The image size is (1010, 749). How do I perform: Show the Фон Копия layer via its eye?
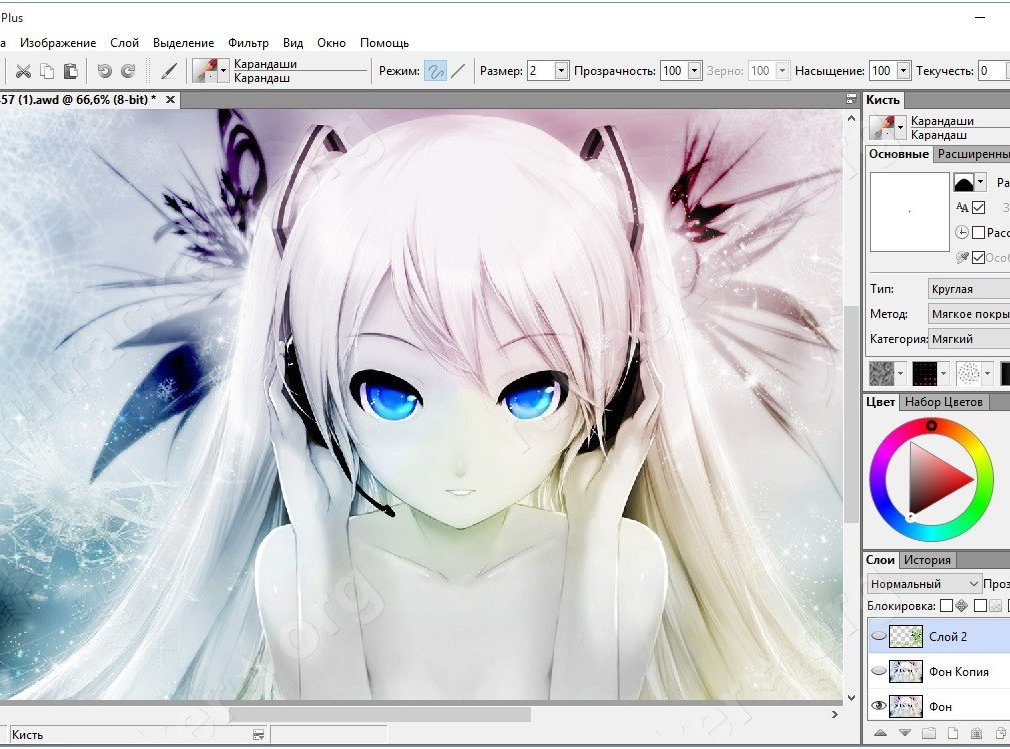pos(878,671)
